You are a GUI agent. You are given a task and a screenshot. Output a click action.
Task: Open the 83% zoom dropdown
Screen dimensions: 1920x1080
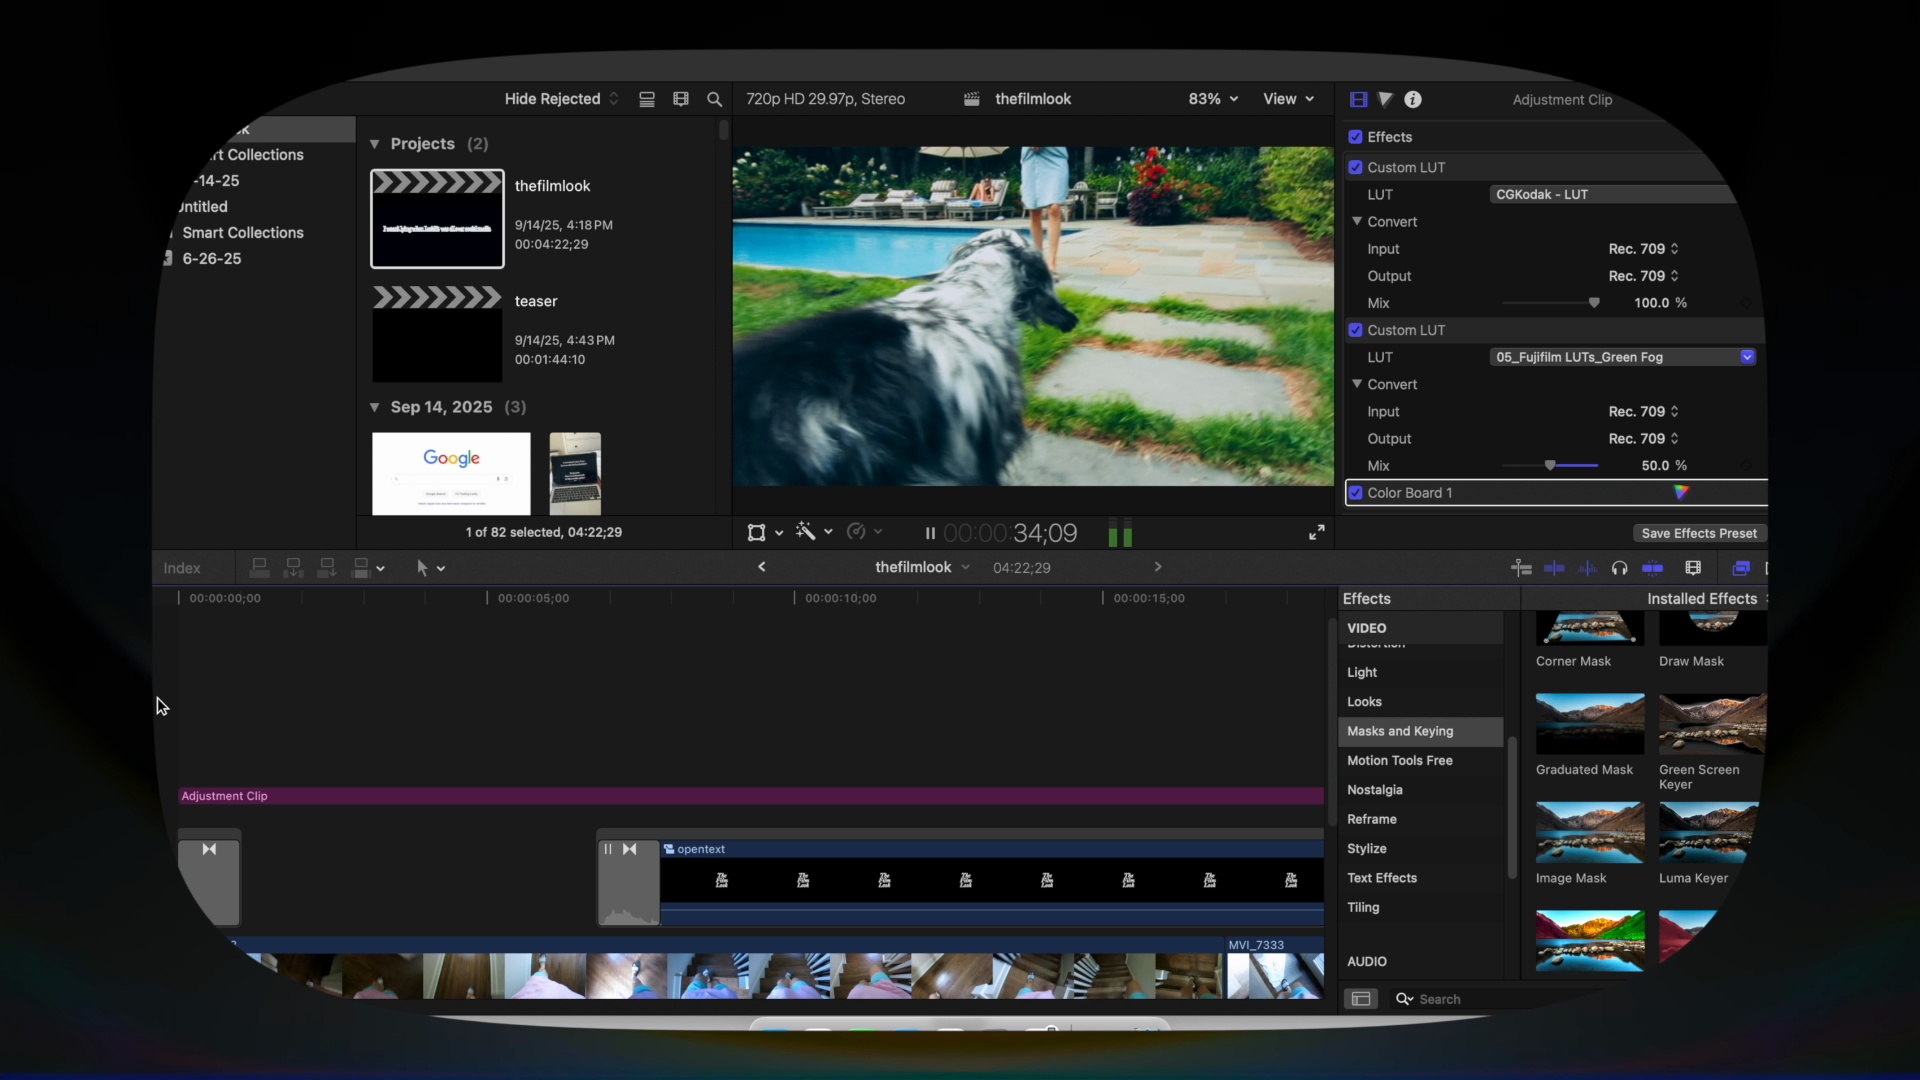[1213, 99]
